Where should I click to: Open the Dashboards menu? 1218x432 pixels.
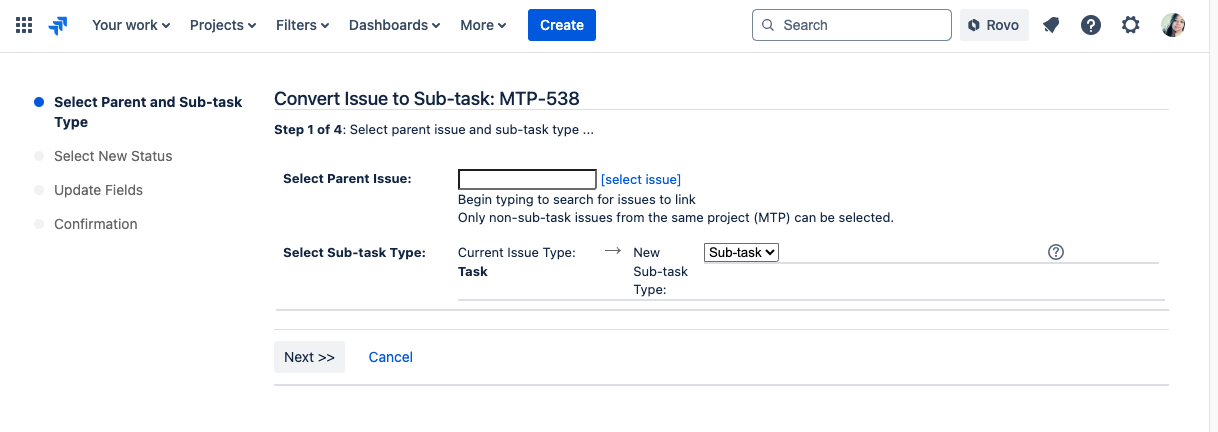394,25
